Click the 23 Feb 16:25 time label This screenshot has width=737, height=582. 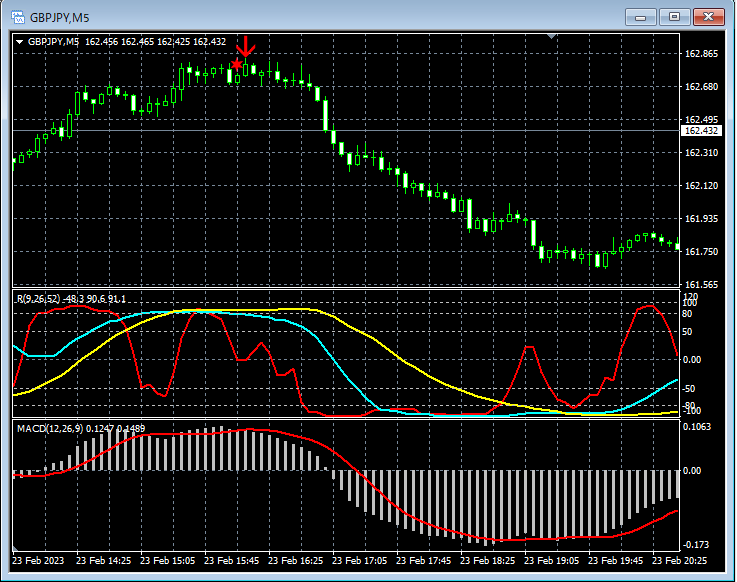click(296, 562)
